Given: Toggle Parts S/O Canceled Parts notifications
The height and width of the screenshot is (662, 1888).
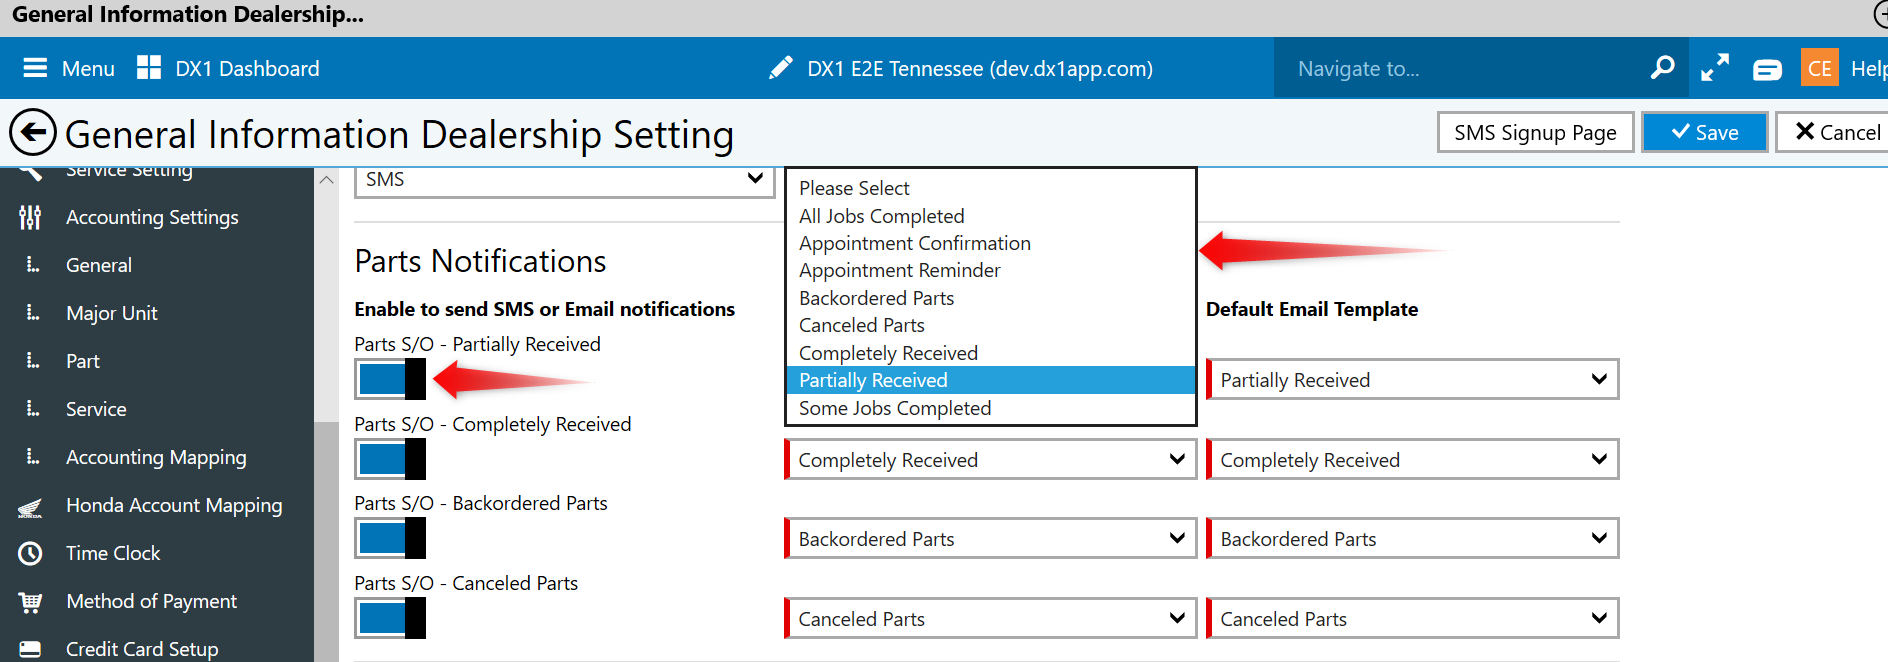Looking at the screenshot, I should click(391, 618).
